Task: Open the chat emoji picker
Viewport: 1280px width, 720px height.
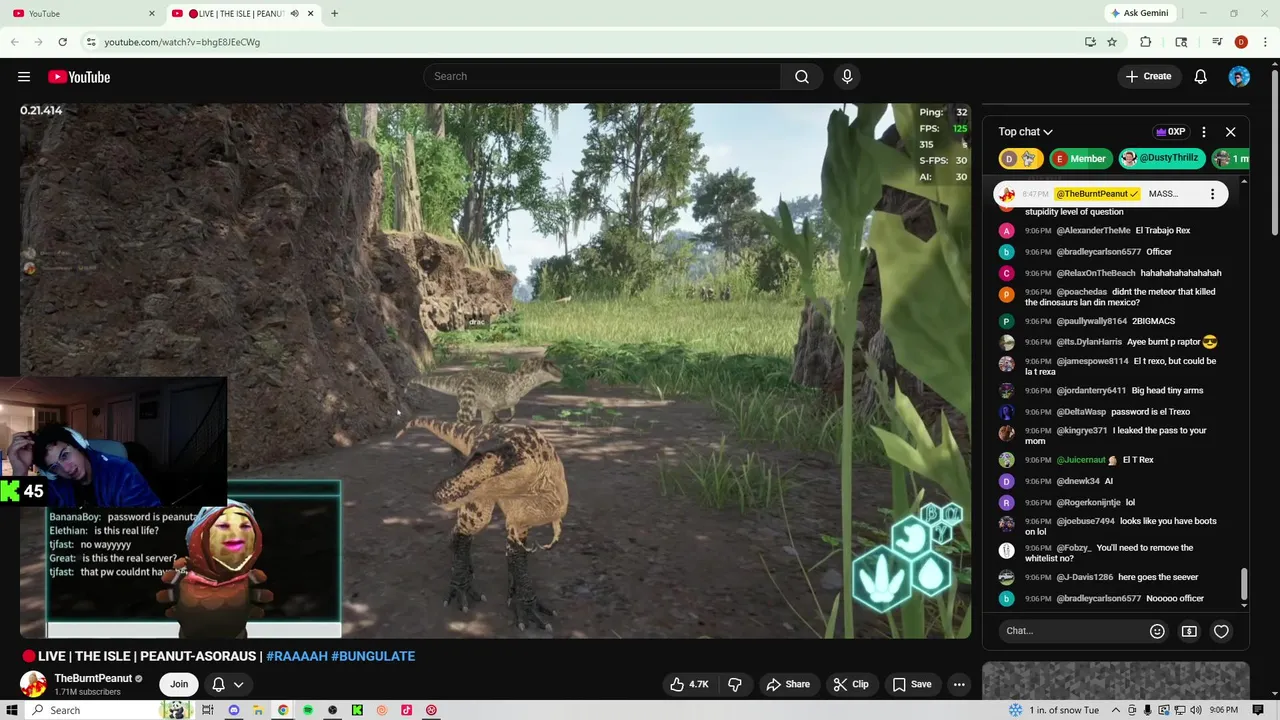Action: coord(1157,631)
